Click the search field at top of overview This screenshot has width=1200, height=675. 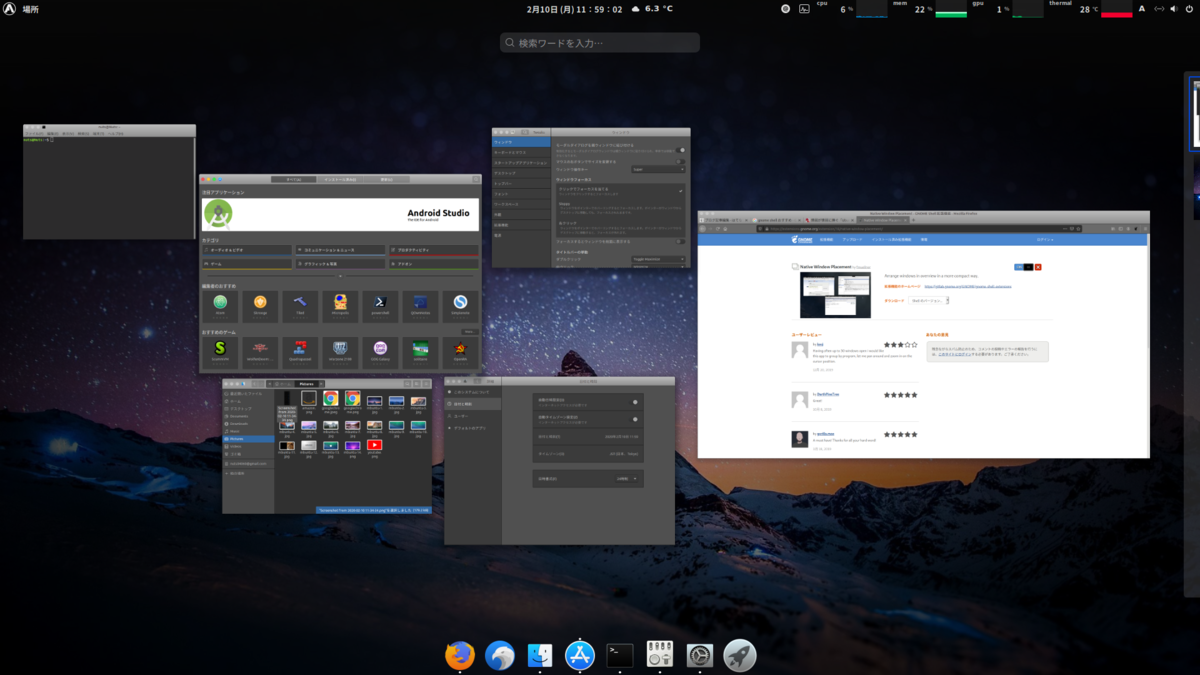tap(600, 43)
